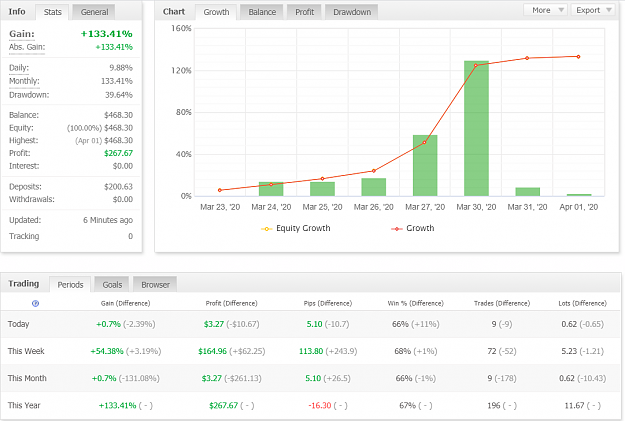
Task: Select the Profit chart tab
Action: pos(305,12)
